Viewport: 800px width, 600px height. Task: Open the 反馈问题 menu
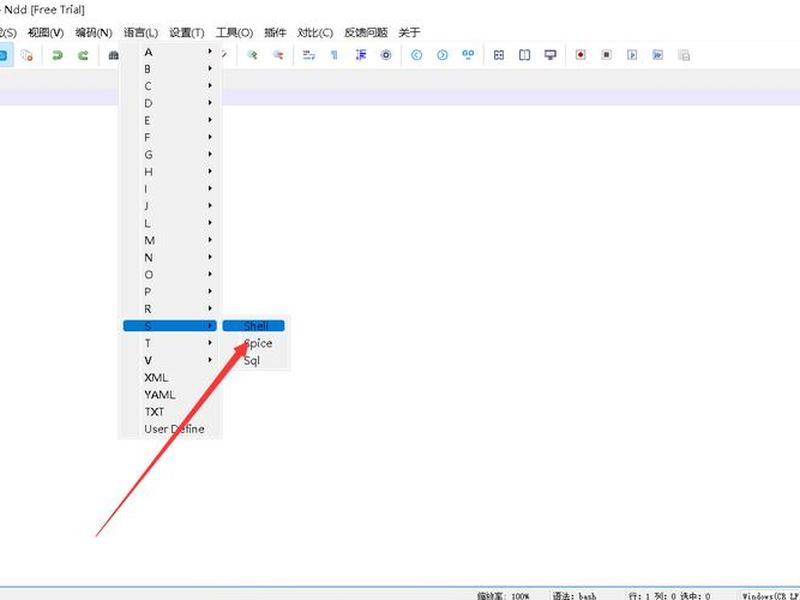[x=366, y=33]
